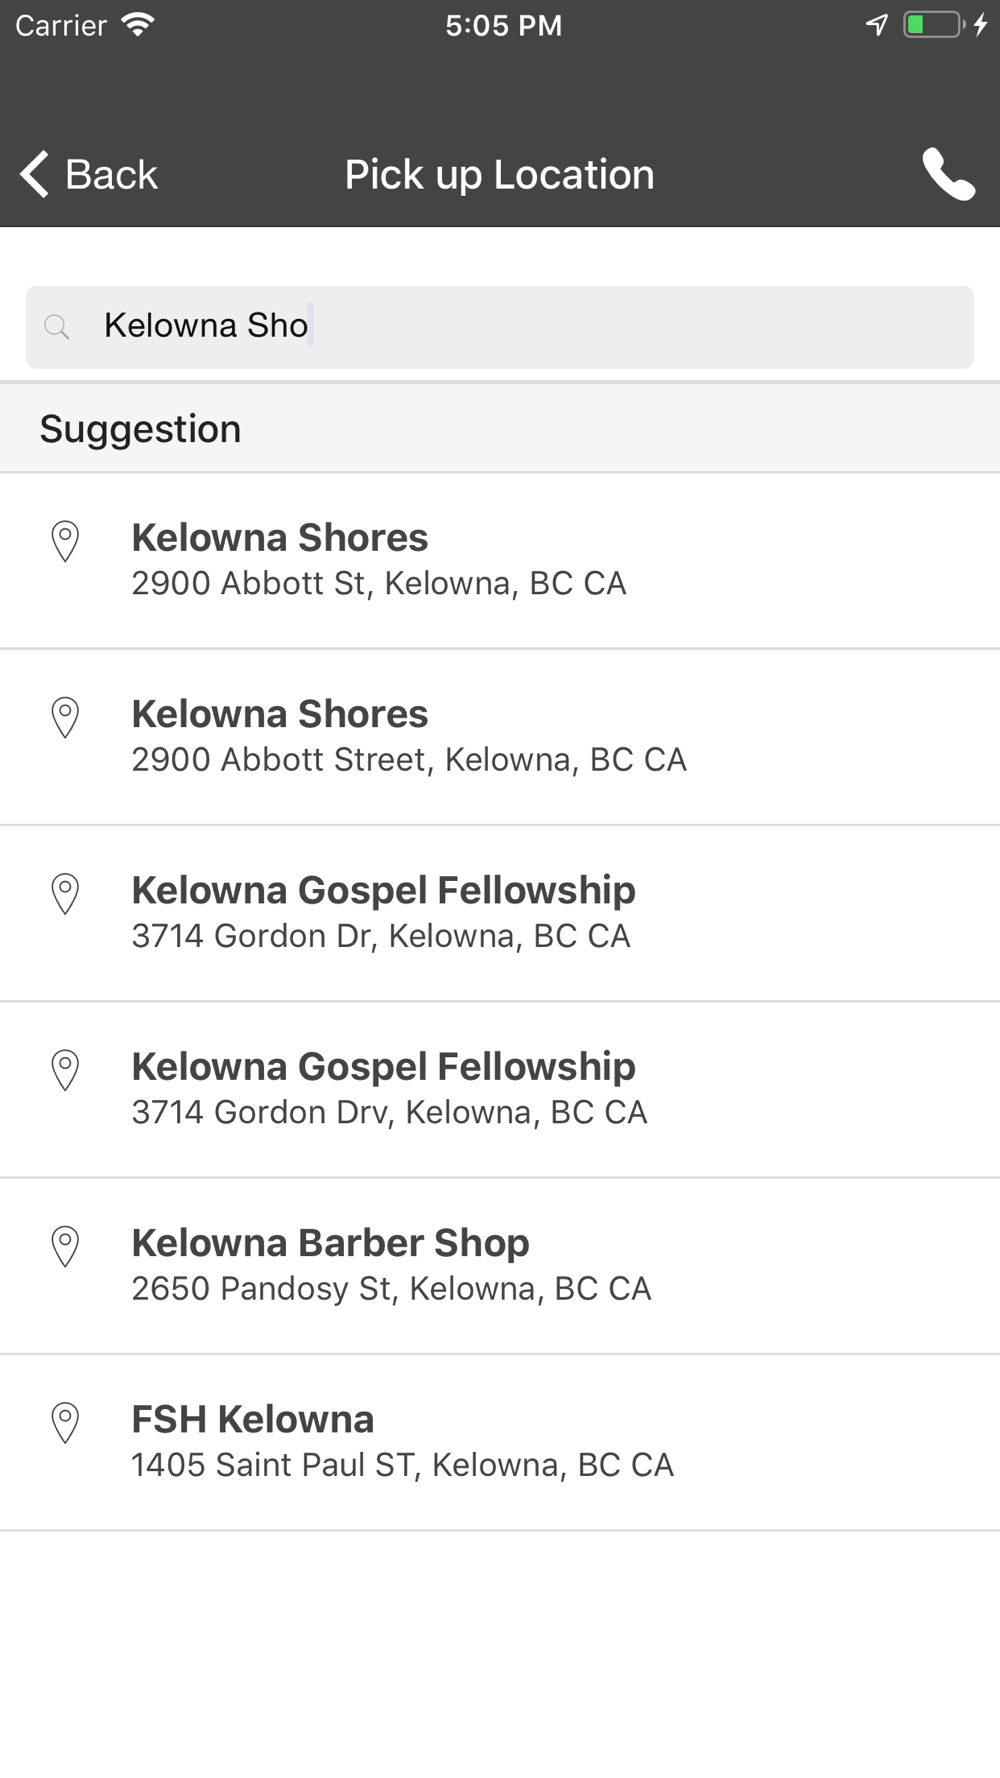Tap the phone call icon
The height and width of the screenshot is (1778, 1000).
coord(948,174)
